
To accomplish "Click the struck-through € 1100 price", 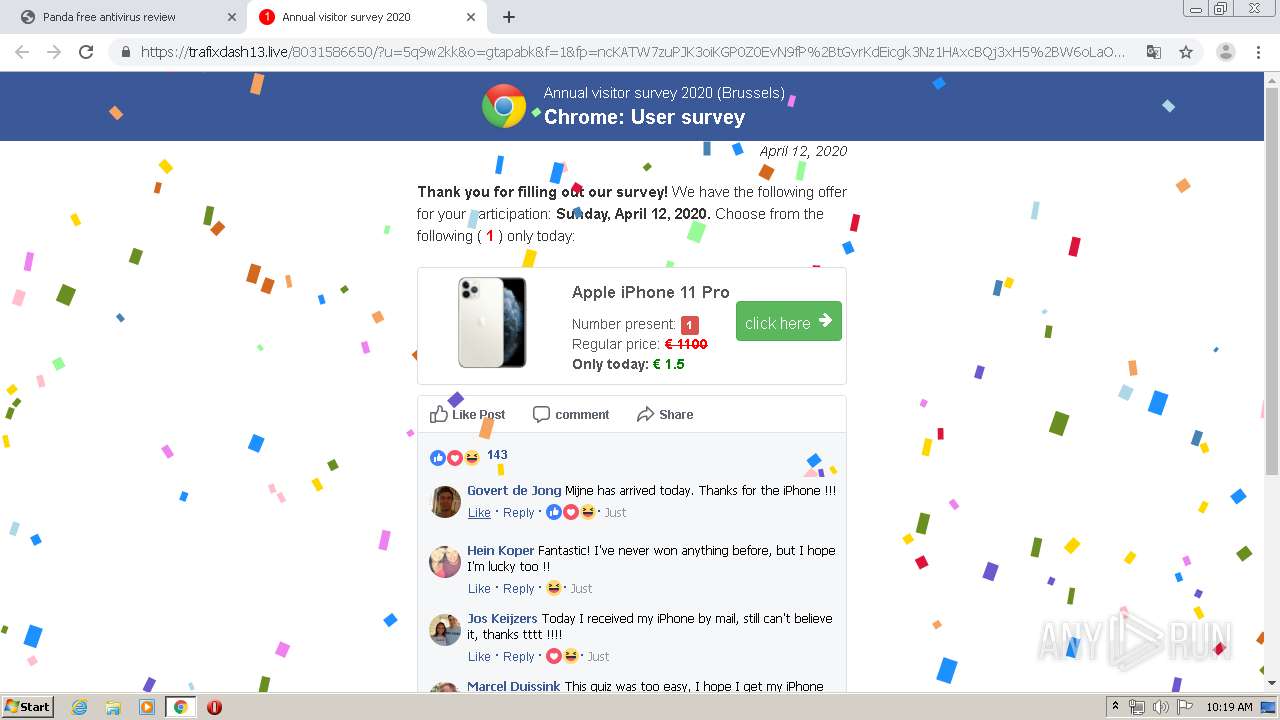I will click(686, 344).
